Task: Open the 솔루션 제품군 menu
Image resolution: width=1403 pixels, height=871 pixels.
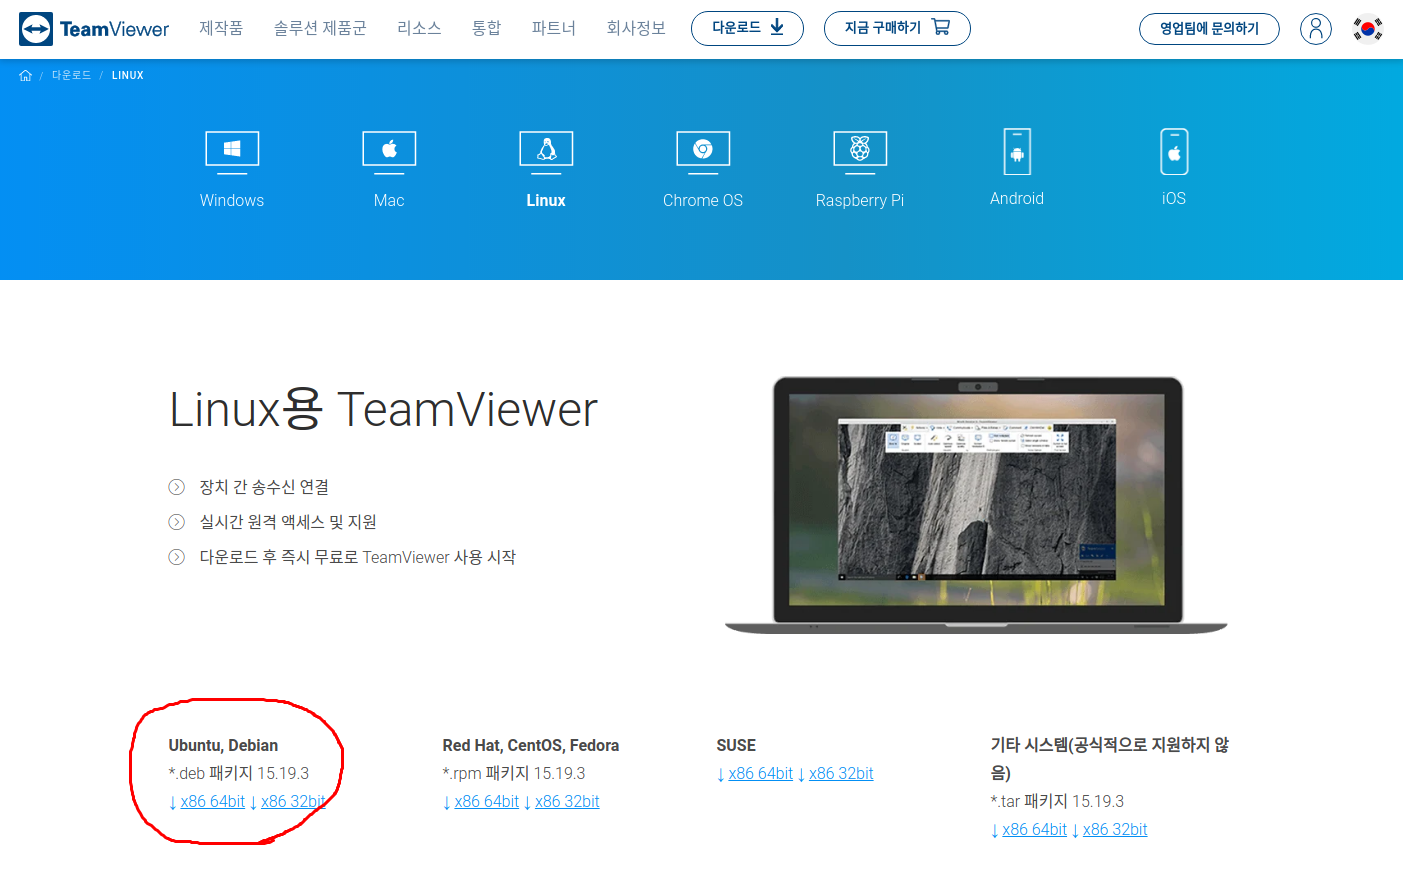Action: click(x=320, y=28)
